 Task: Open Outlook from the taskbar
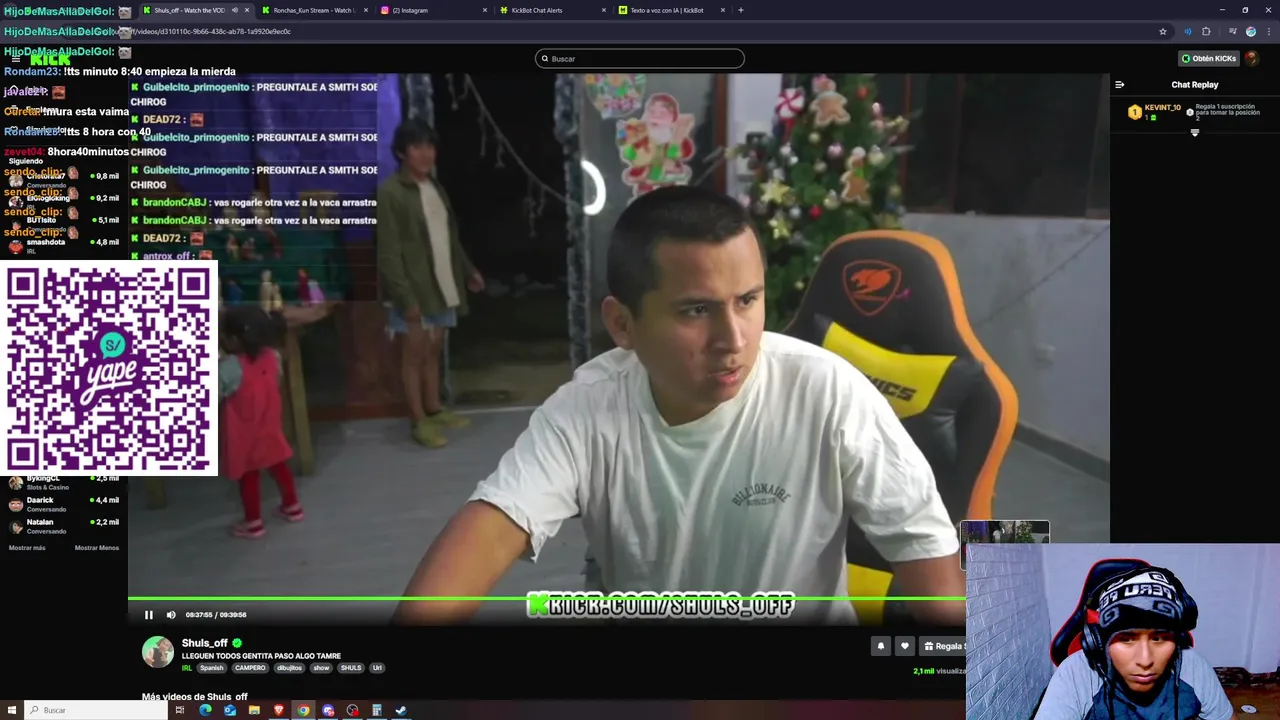pyautogui.click(x=230, y=710)
